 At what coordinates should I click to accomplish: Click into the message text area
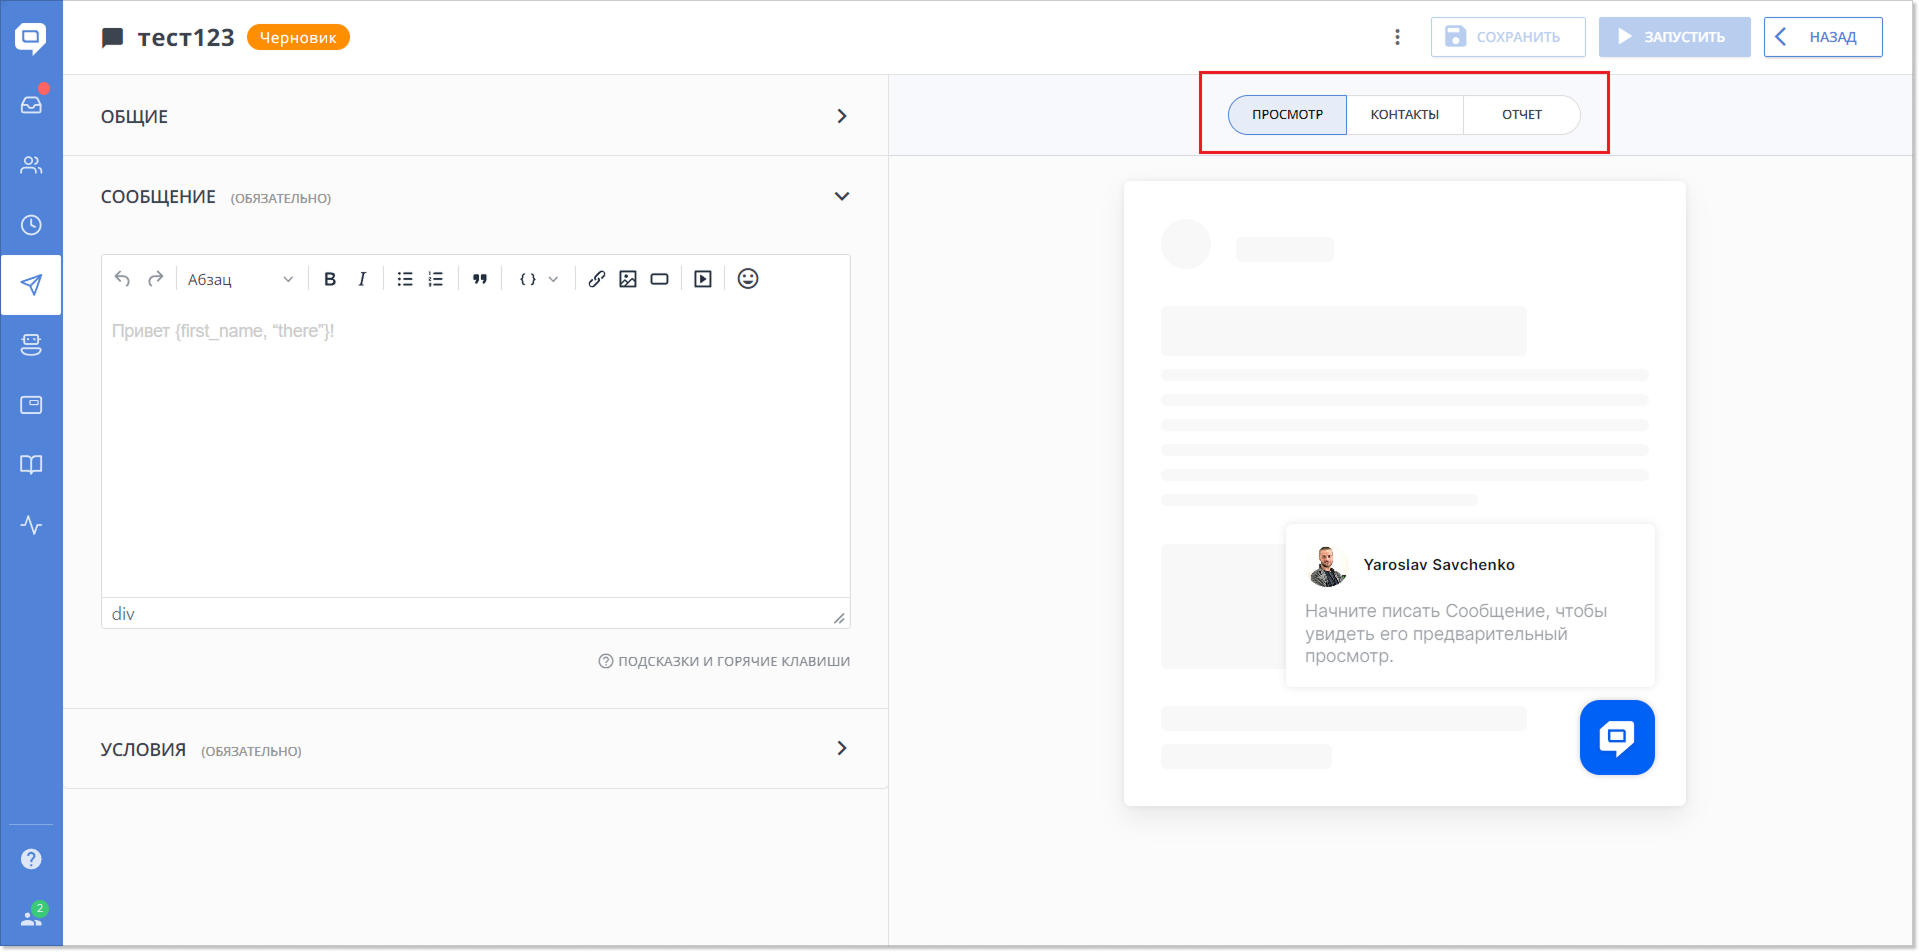[x=475, y=450]
